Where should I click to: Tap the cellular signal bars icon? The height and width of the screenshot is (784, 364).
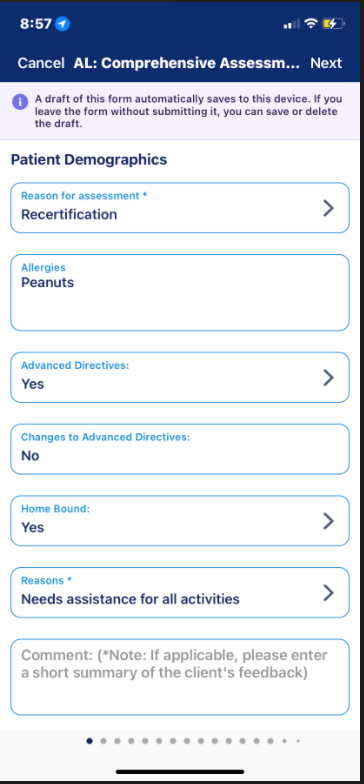tap(292, 24)
